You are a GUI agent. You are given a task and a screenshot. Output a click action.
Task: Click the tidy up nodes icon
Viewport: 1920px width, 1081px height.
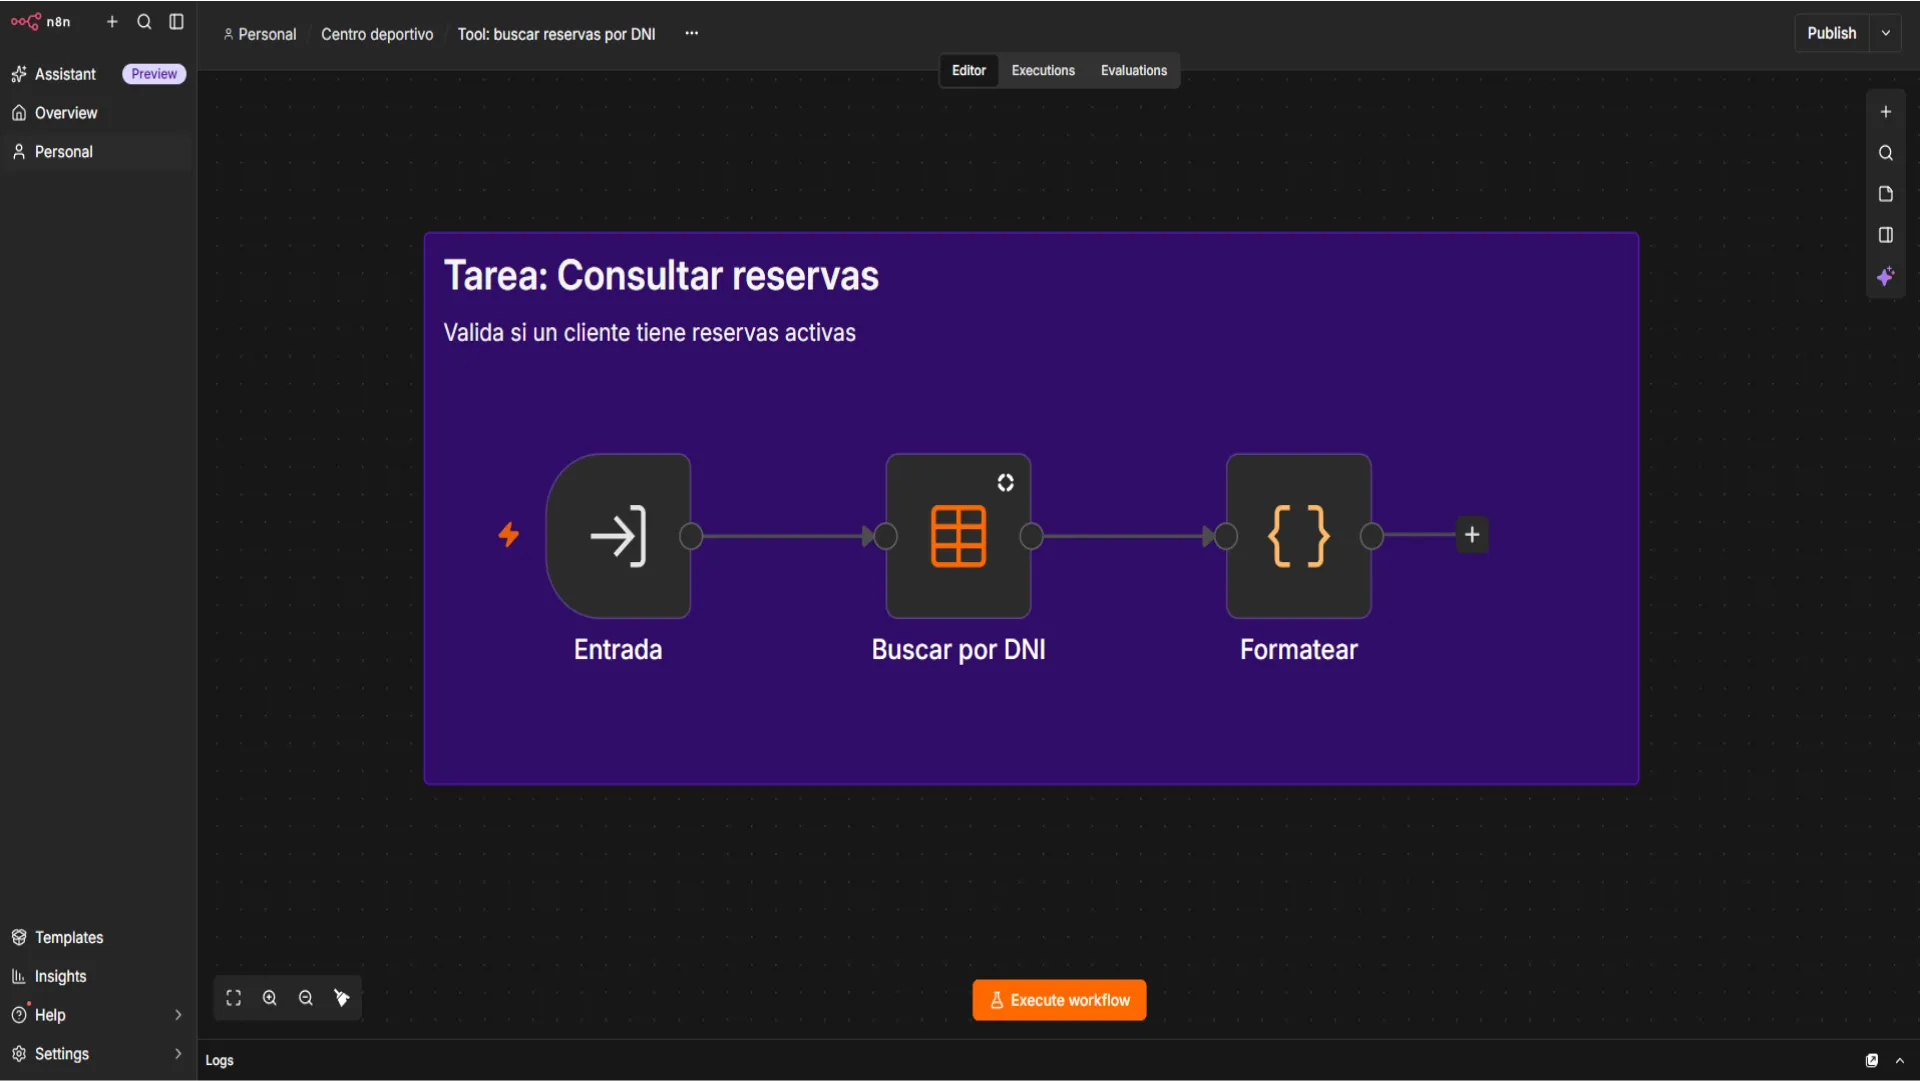pos(341,998)
